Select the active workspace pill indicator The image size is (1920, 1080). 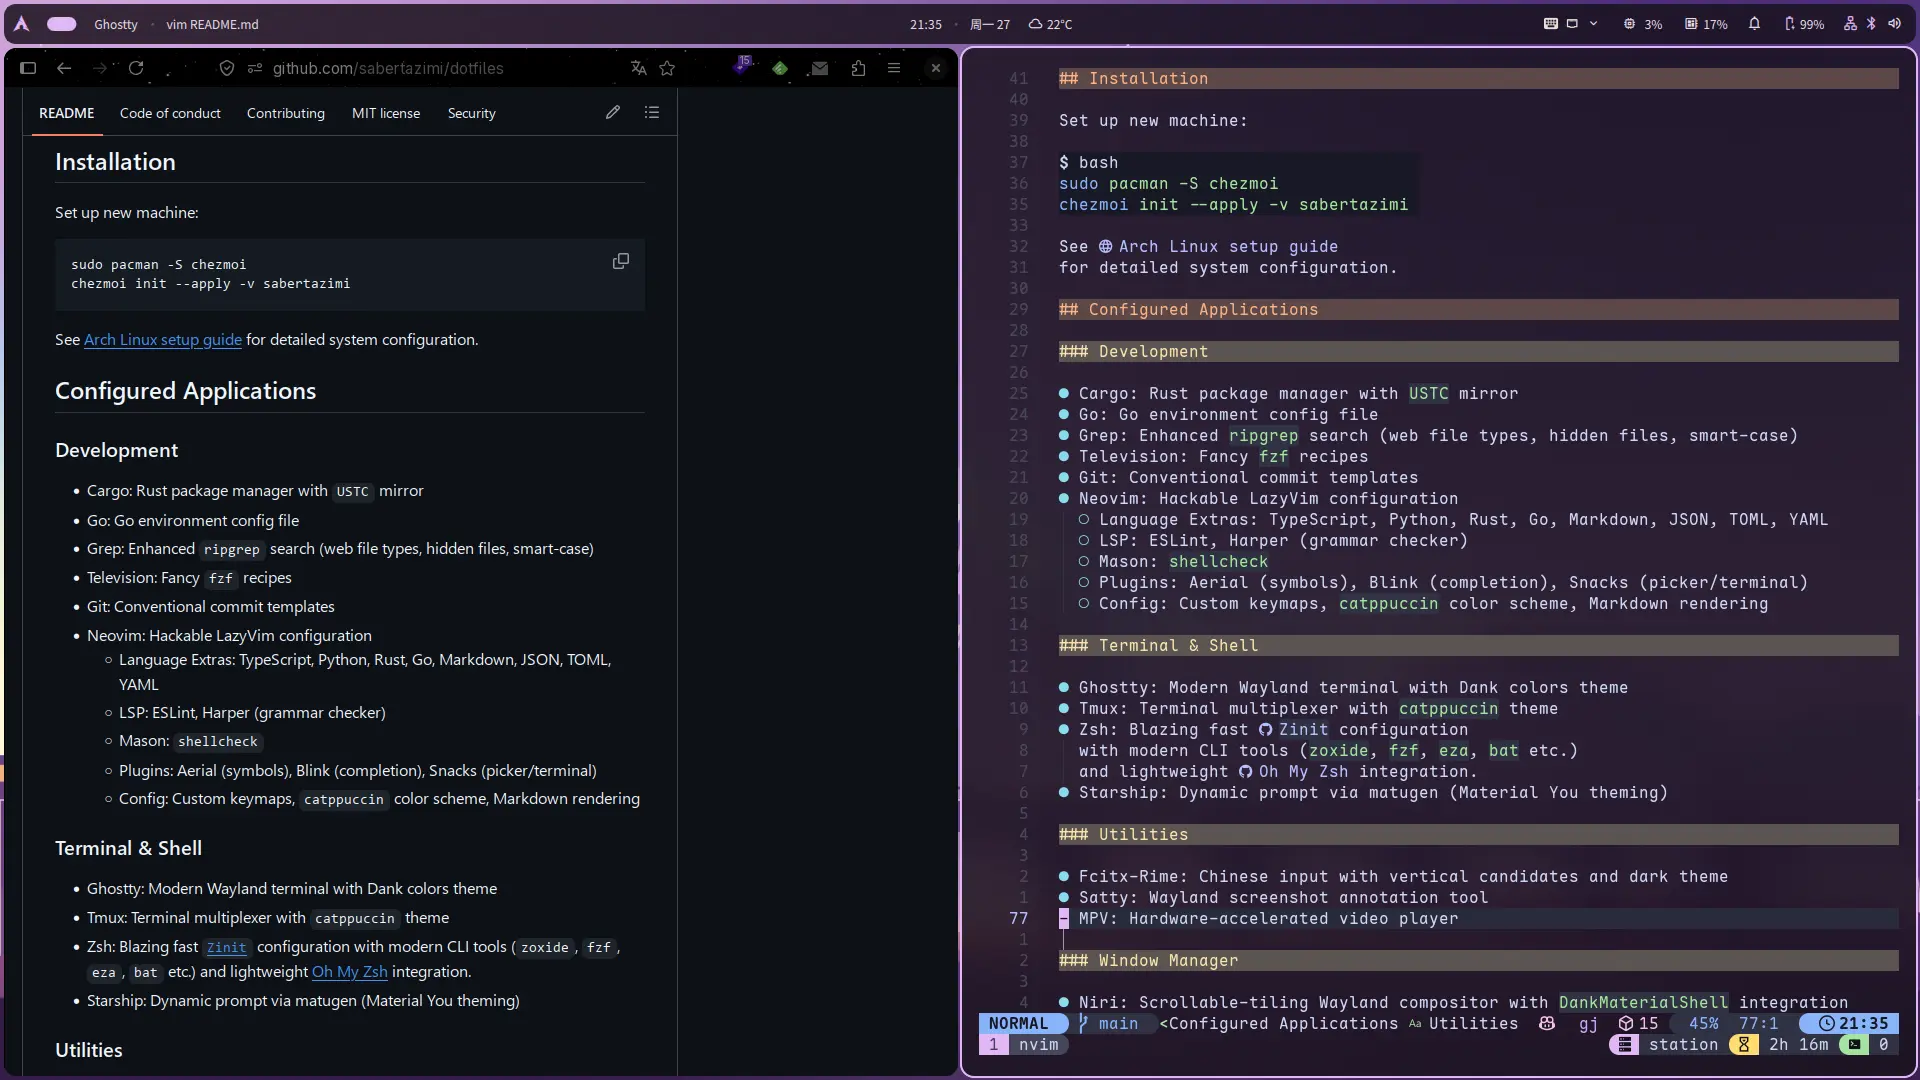tap(62, 24)
